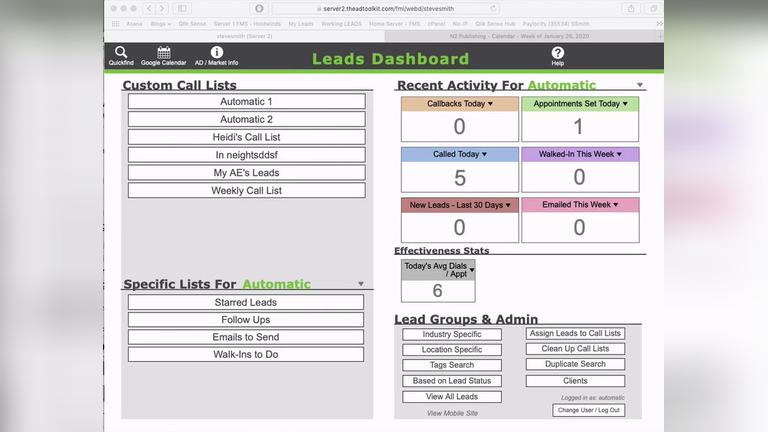Image resolution: width=768 pixels, height=432 pixels.
Task: Click View All Leads button
Action: click(x=452, y=397)
